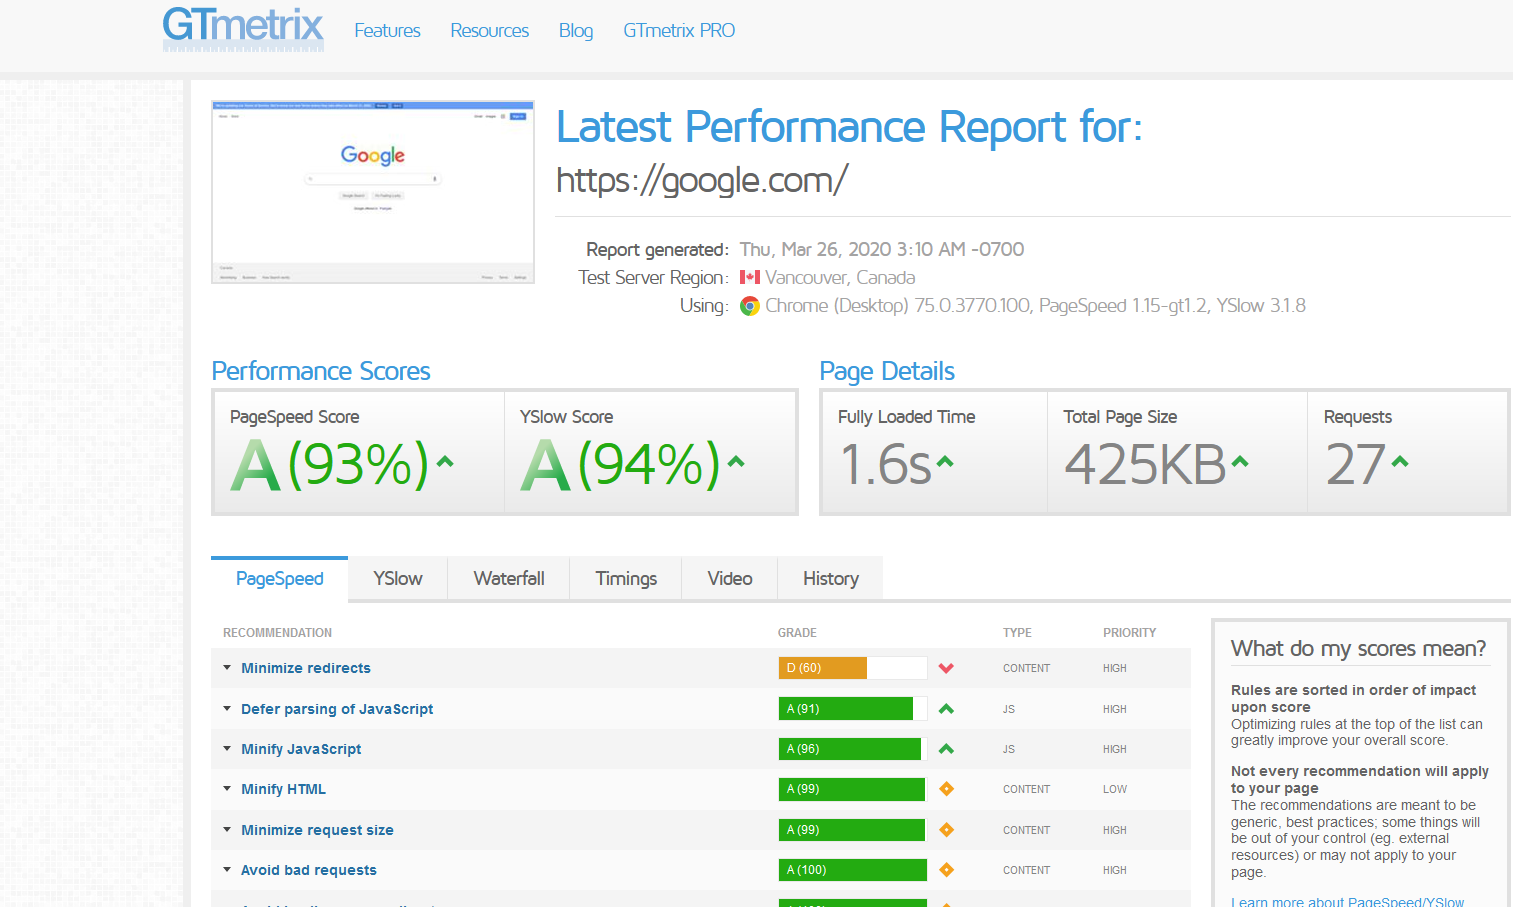This screenshot has width=1513, height=907.
Task: Click the arrow beside PageSpeed Score A (93%)
Action: coord(445,461)
